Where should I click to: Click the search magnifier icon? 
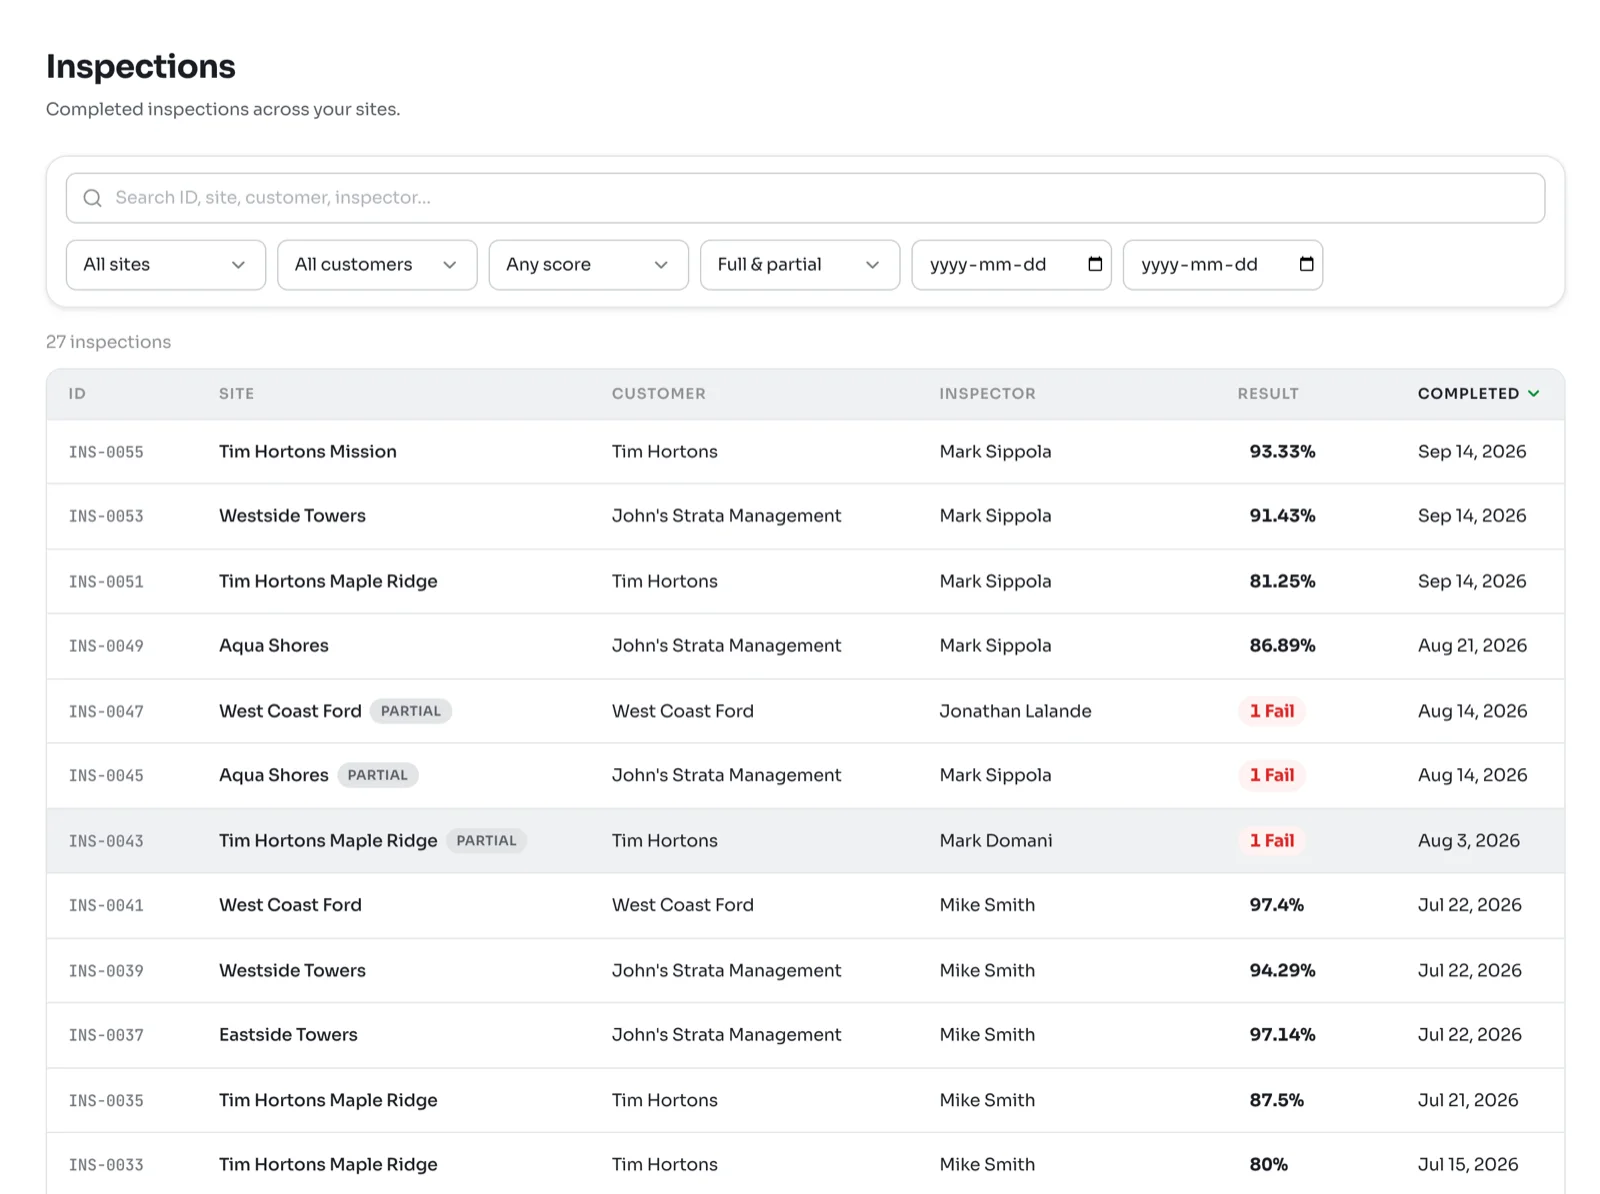[92, 198]
